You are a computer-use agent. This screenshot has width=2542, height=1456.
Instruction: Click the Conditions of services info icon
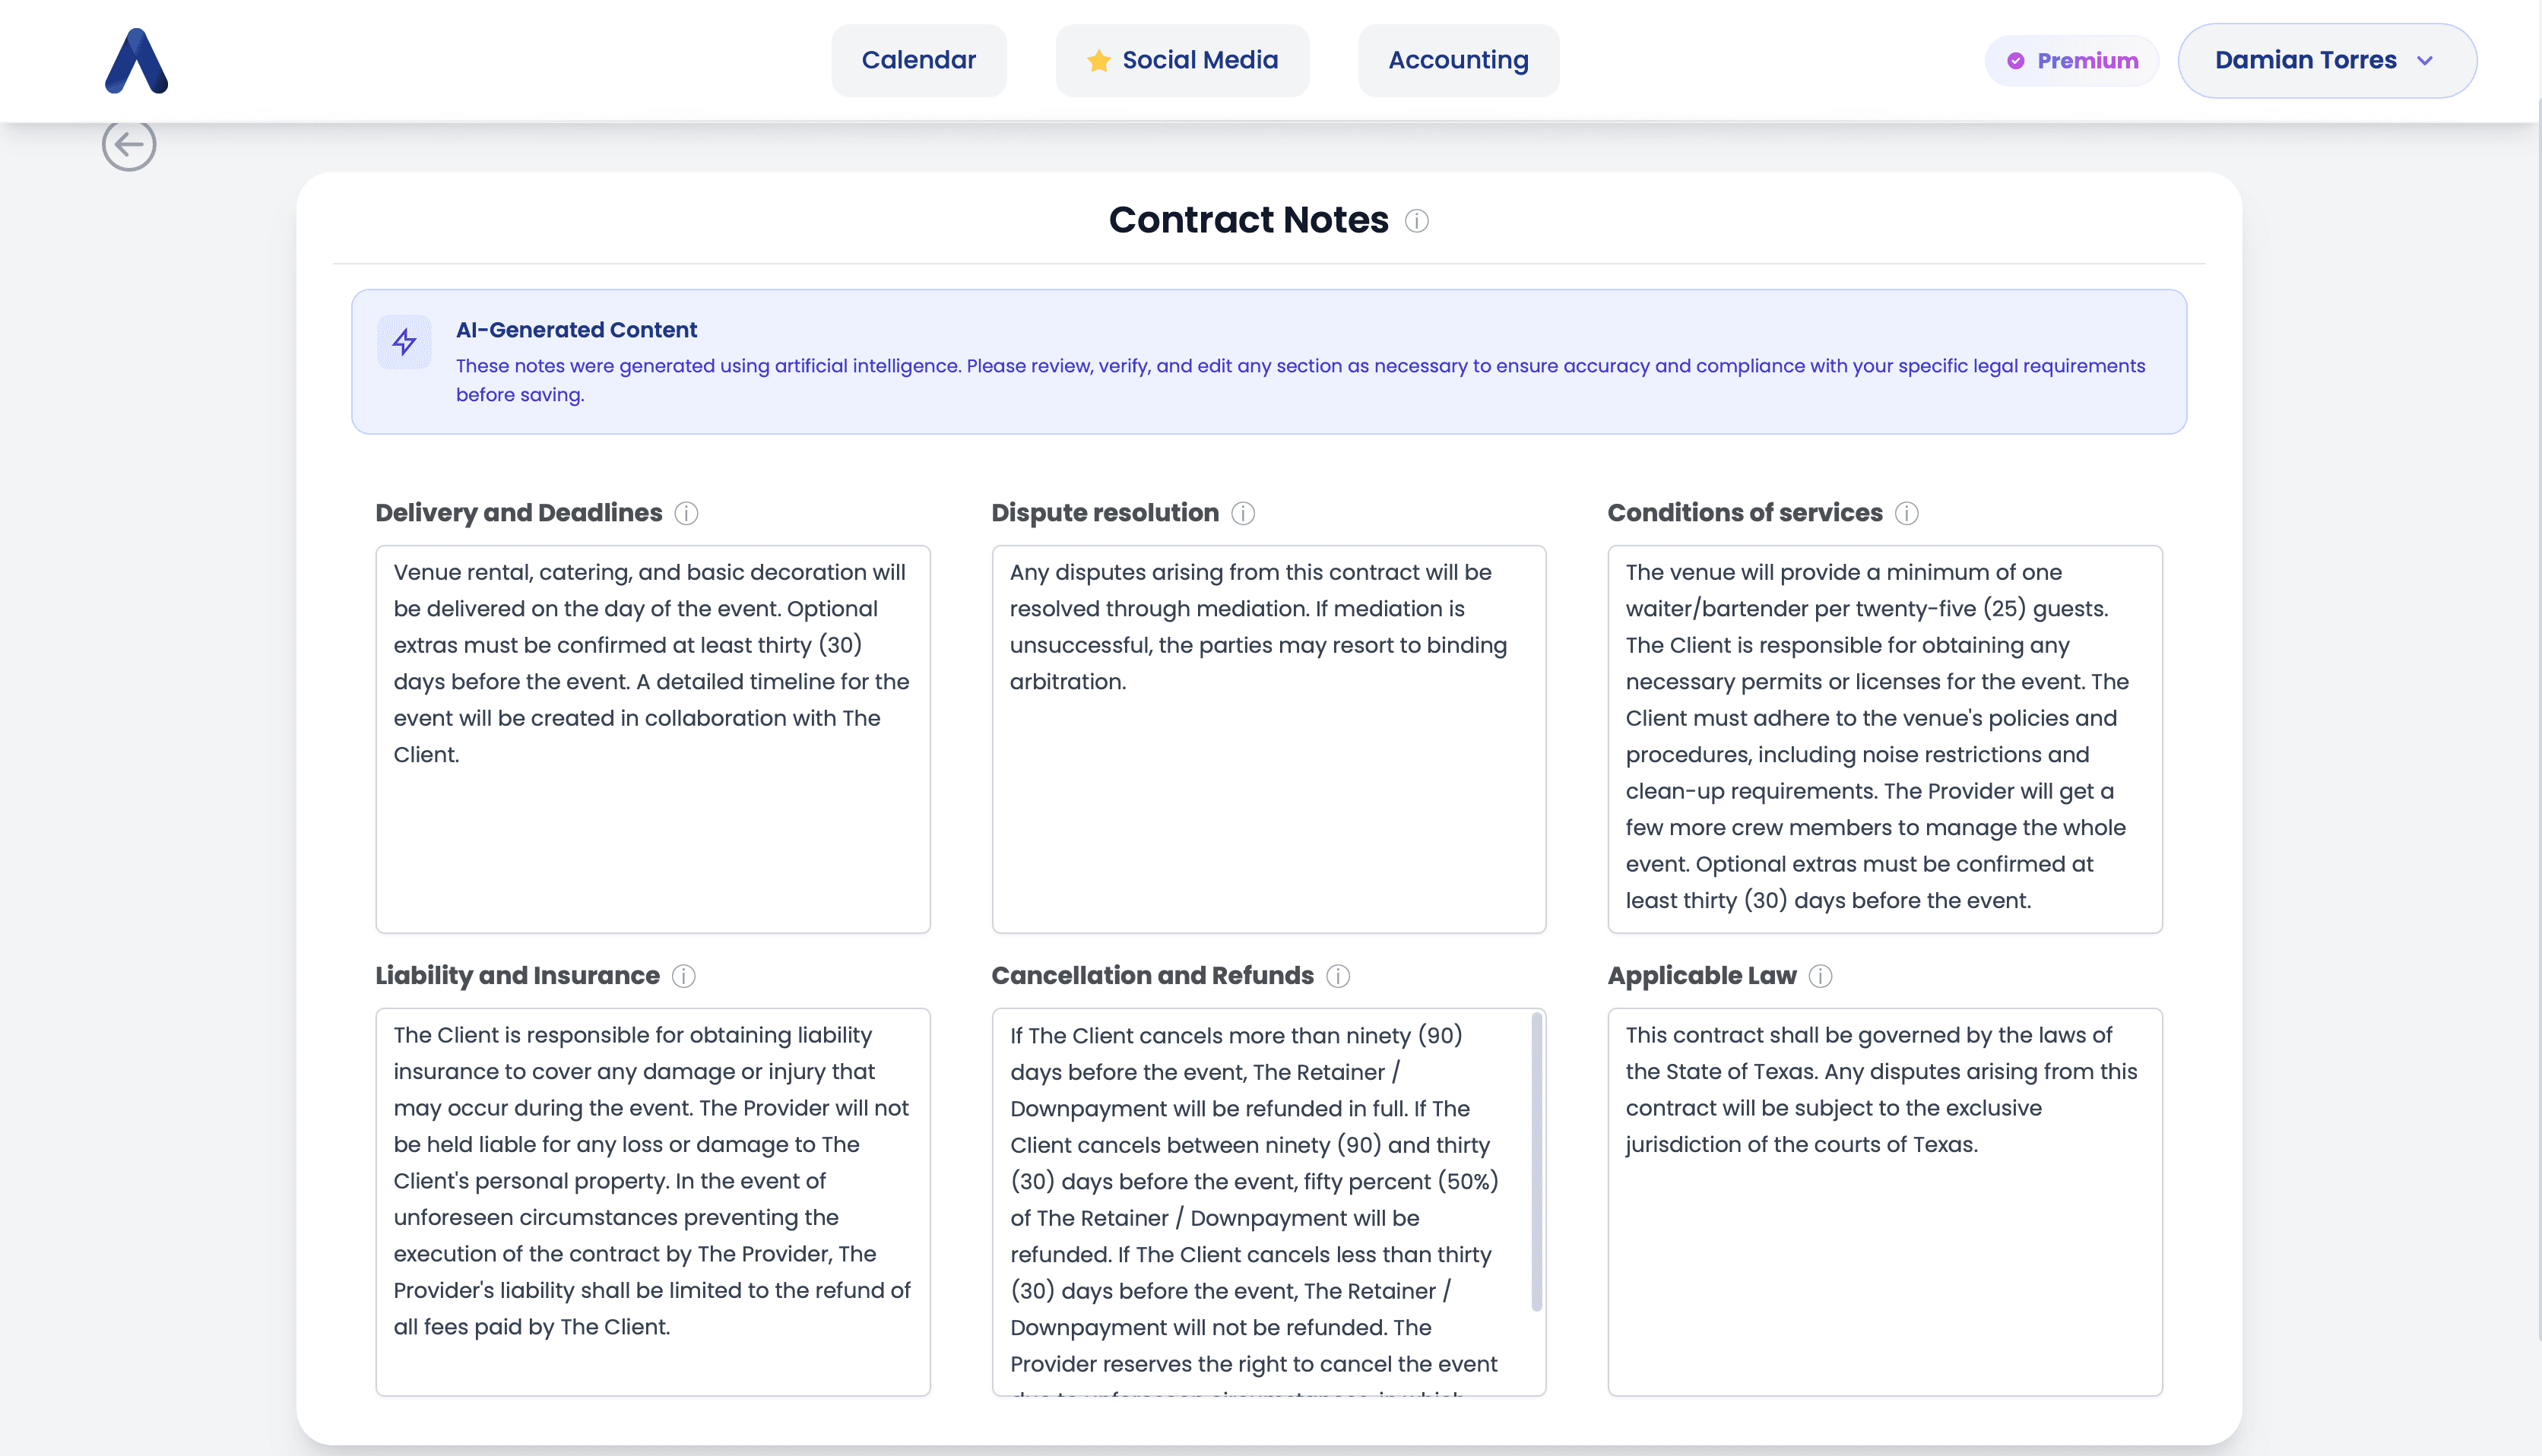(x=1906, y=513)
